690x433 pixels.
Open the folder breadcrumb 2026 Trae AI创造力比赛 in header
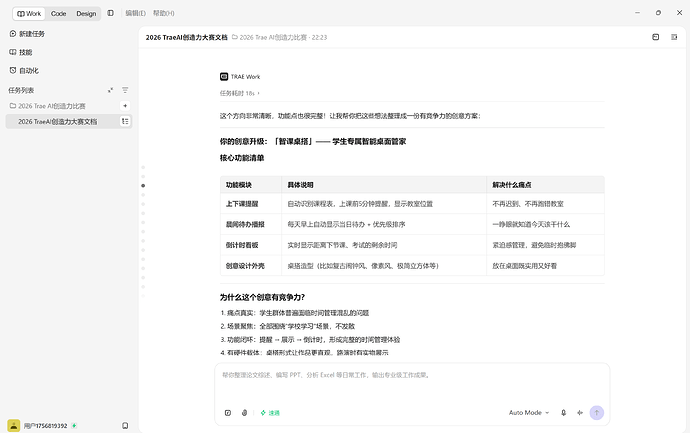point(269,37)
